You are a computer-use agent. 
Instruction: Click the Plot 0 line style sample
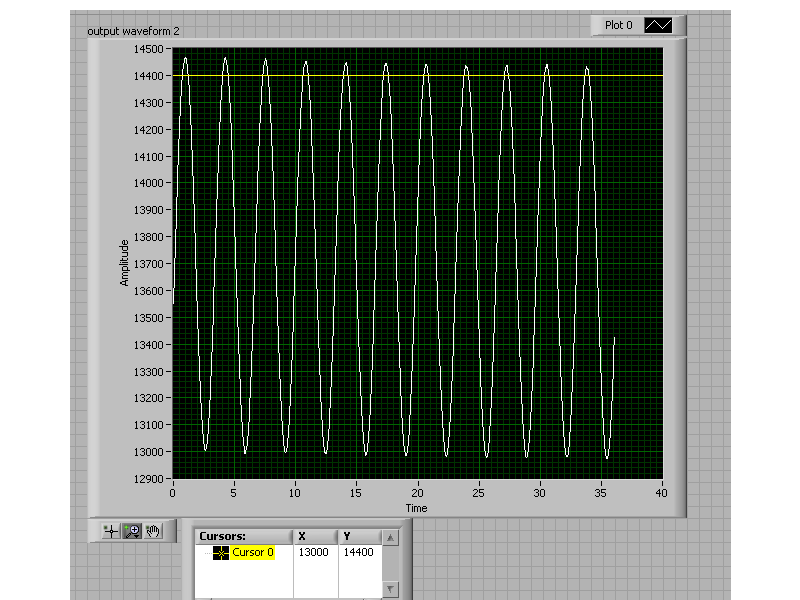[x=659, y=25]
